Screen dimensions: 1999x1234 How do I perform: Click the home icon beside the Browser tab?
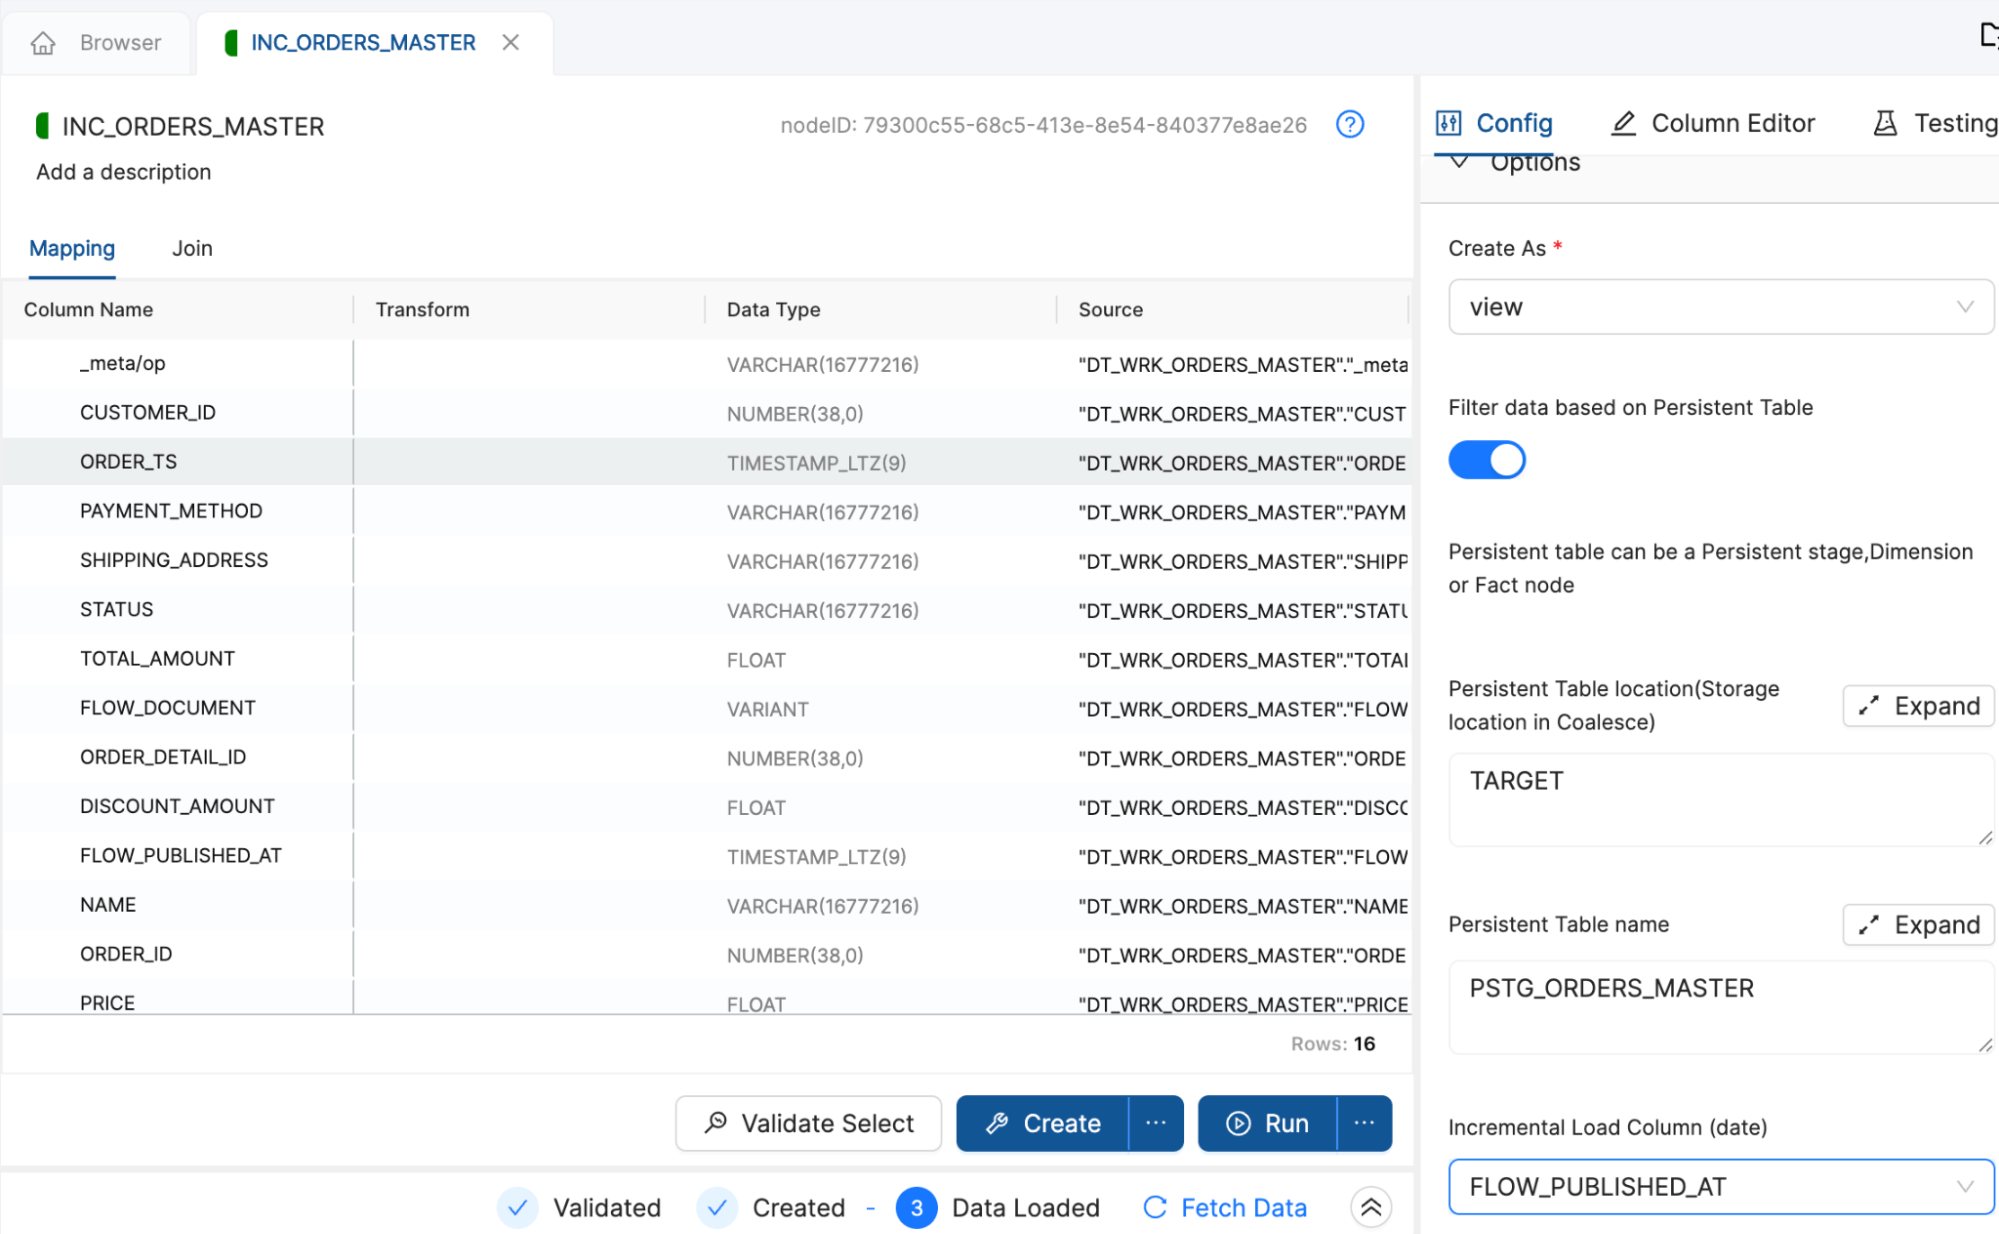pyautogui.click(x=43, y=42)
